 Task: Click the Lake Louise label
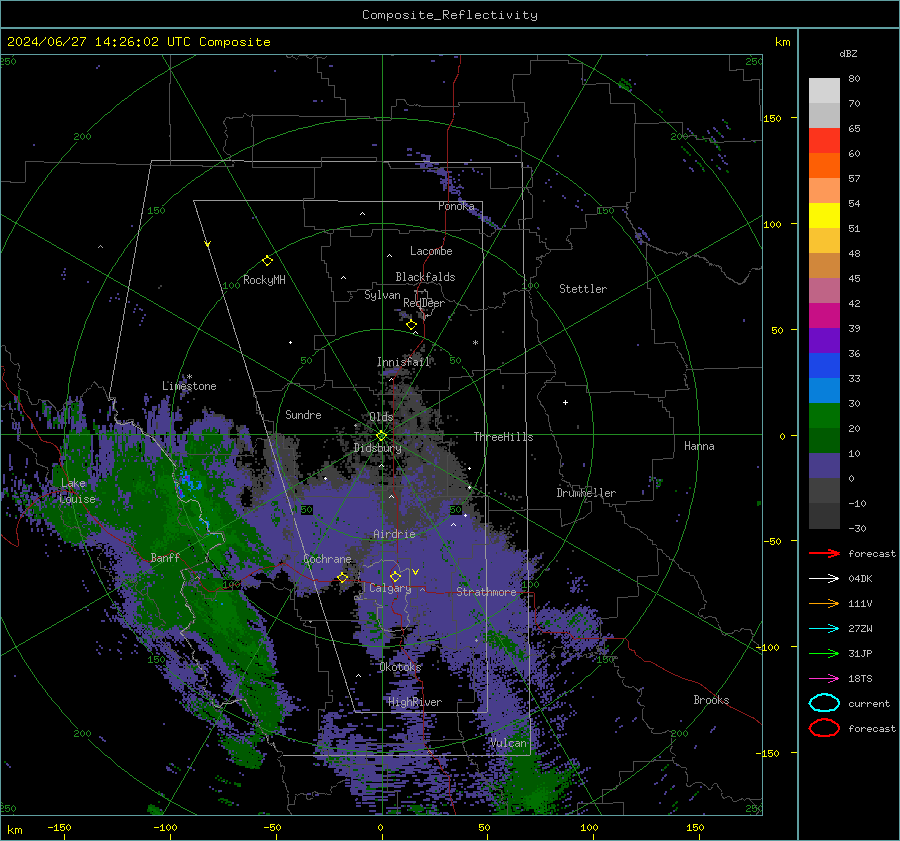coord(77,491)
